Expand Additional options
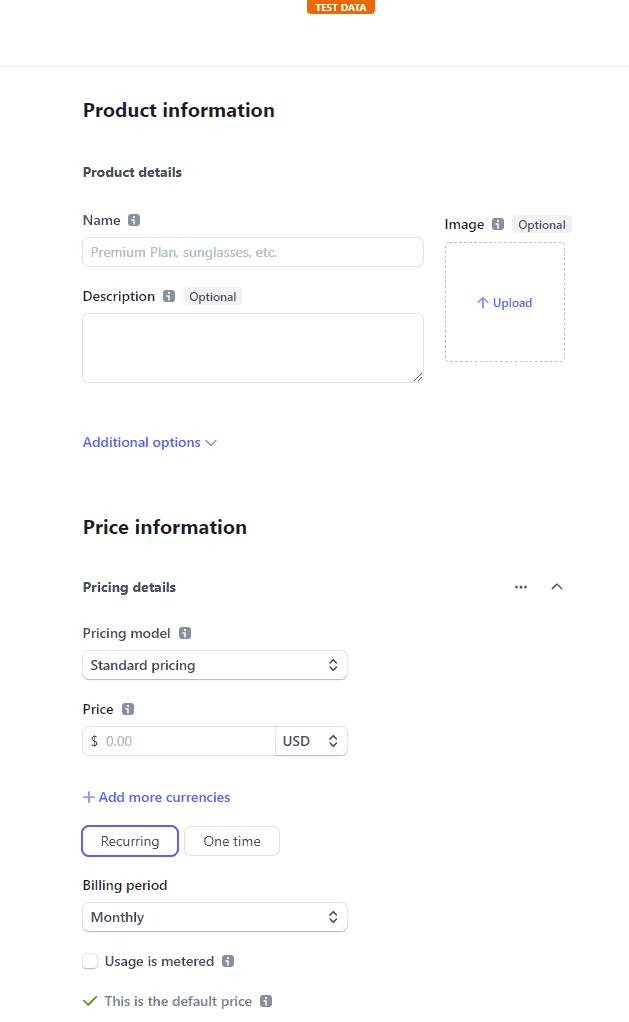Image resolution: width=629 pixels, height=1022 pixels. [x=150, y=442]
